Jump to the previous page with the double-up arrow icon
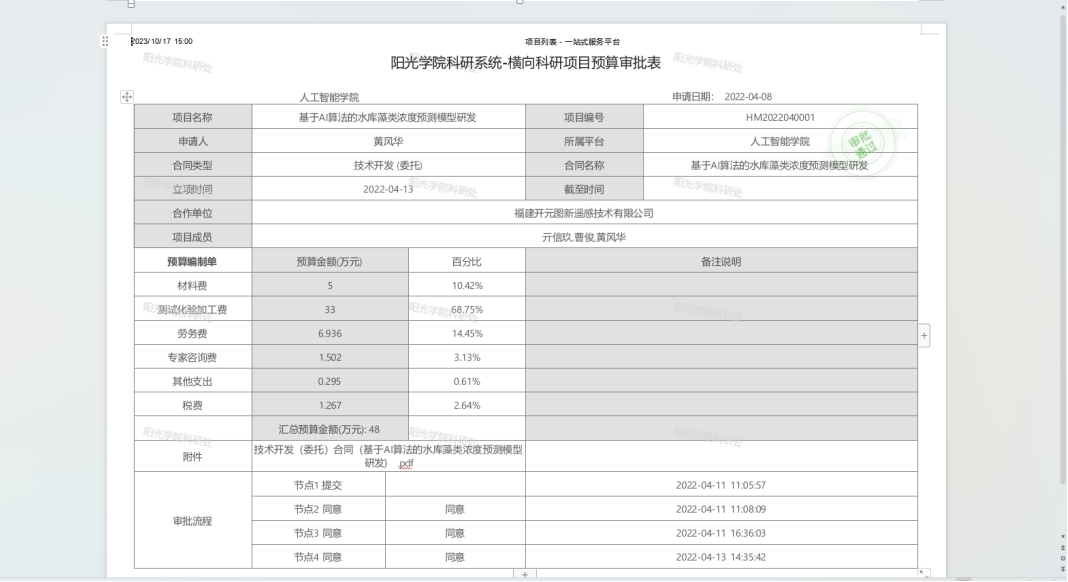The image size is (1068, 582). tap(1063, 548)
